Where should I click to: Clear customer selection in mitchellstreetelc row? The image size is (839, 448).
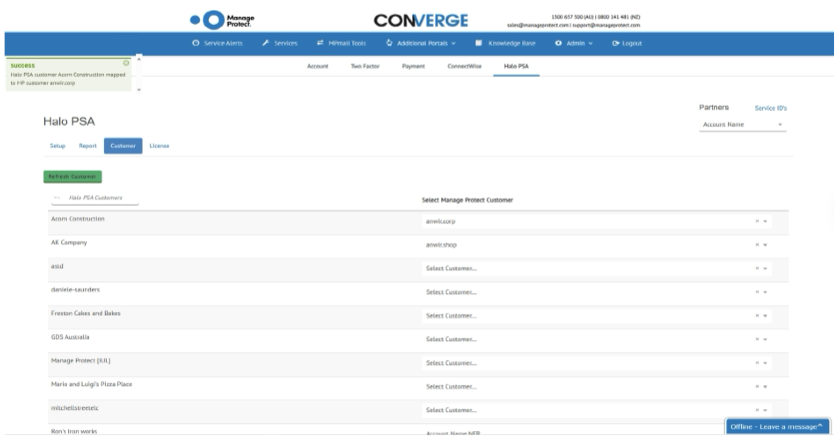pyautogui.click(x=757, y=409)
